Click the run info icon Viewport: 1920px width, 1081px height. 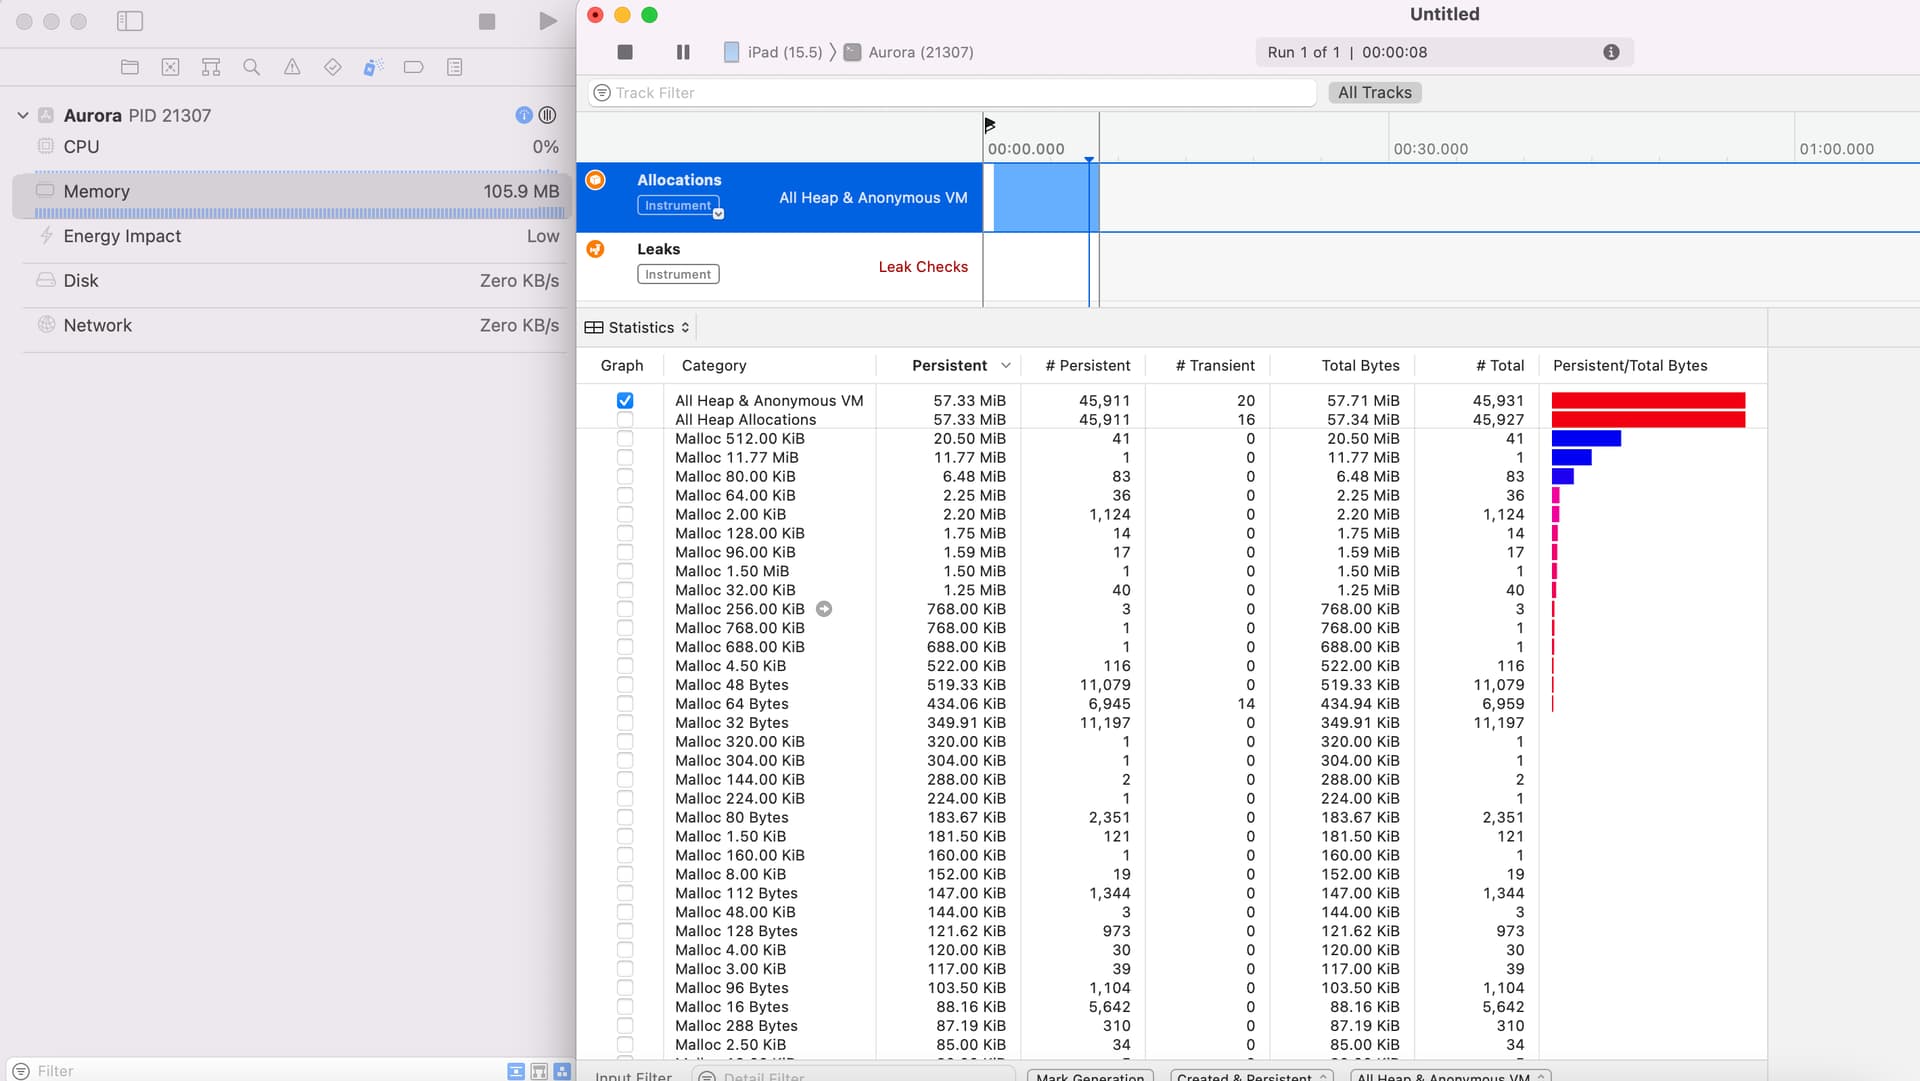[x=1610, y=52]
